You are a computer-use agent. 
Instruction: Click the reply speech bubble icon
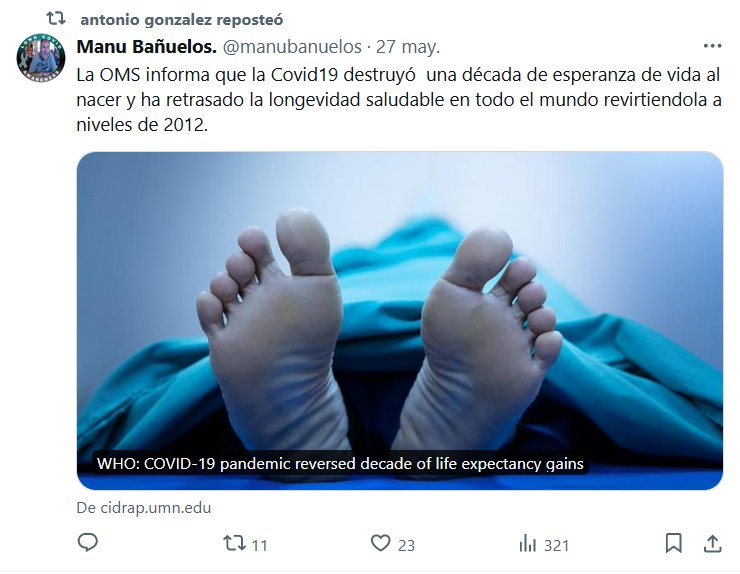[88, 543]
